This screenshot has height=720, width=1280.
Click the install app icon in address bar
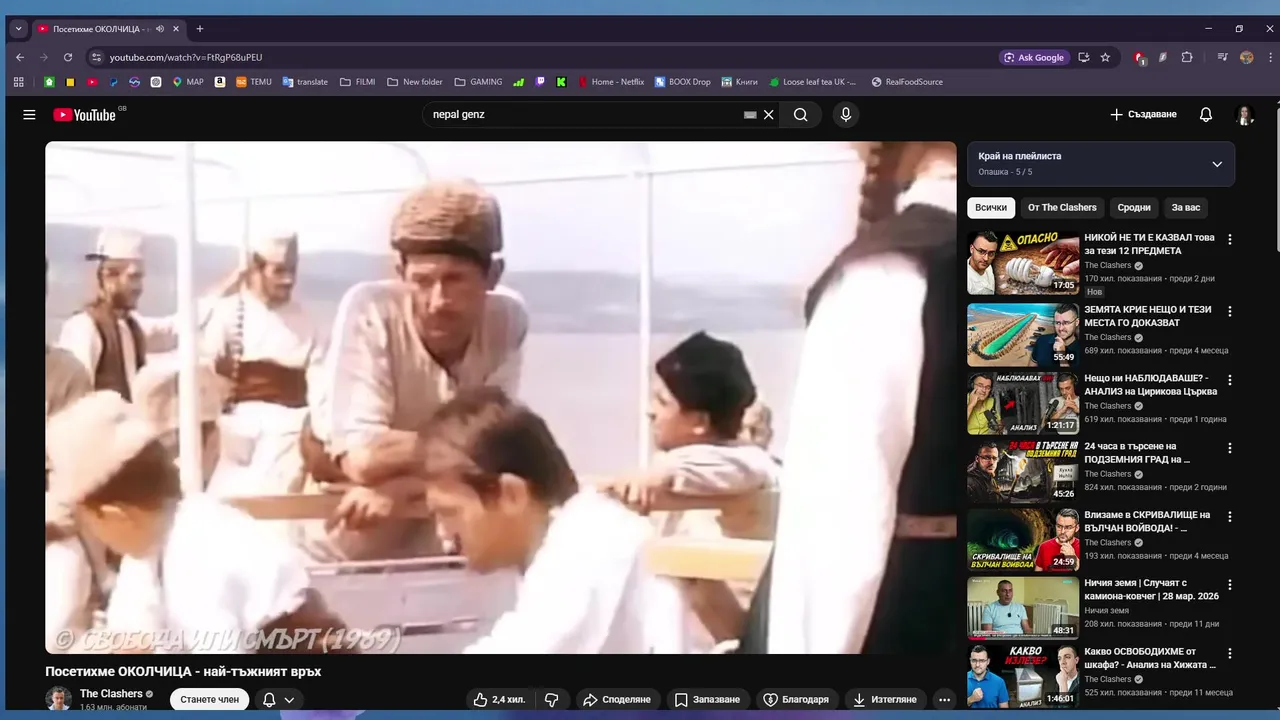pos(1084,57)
